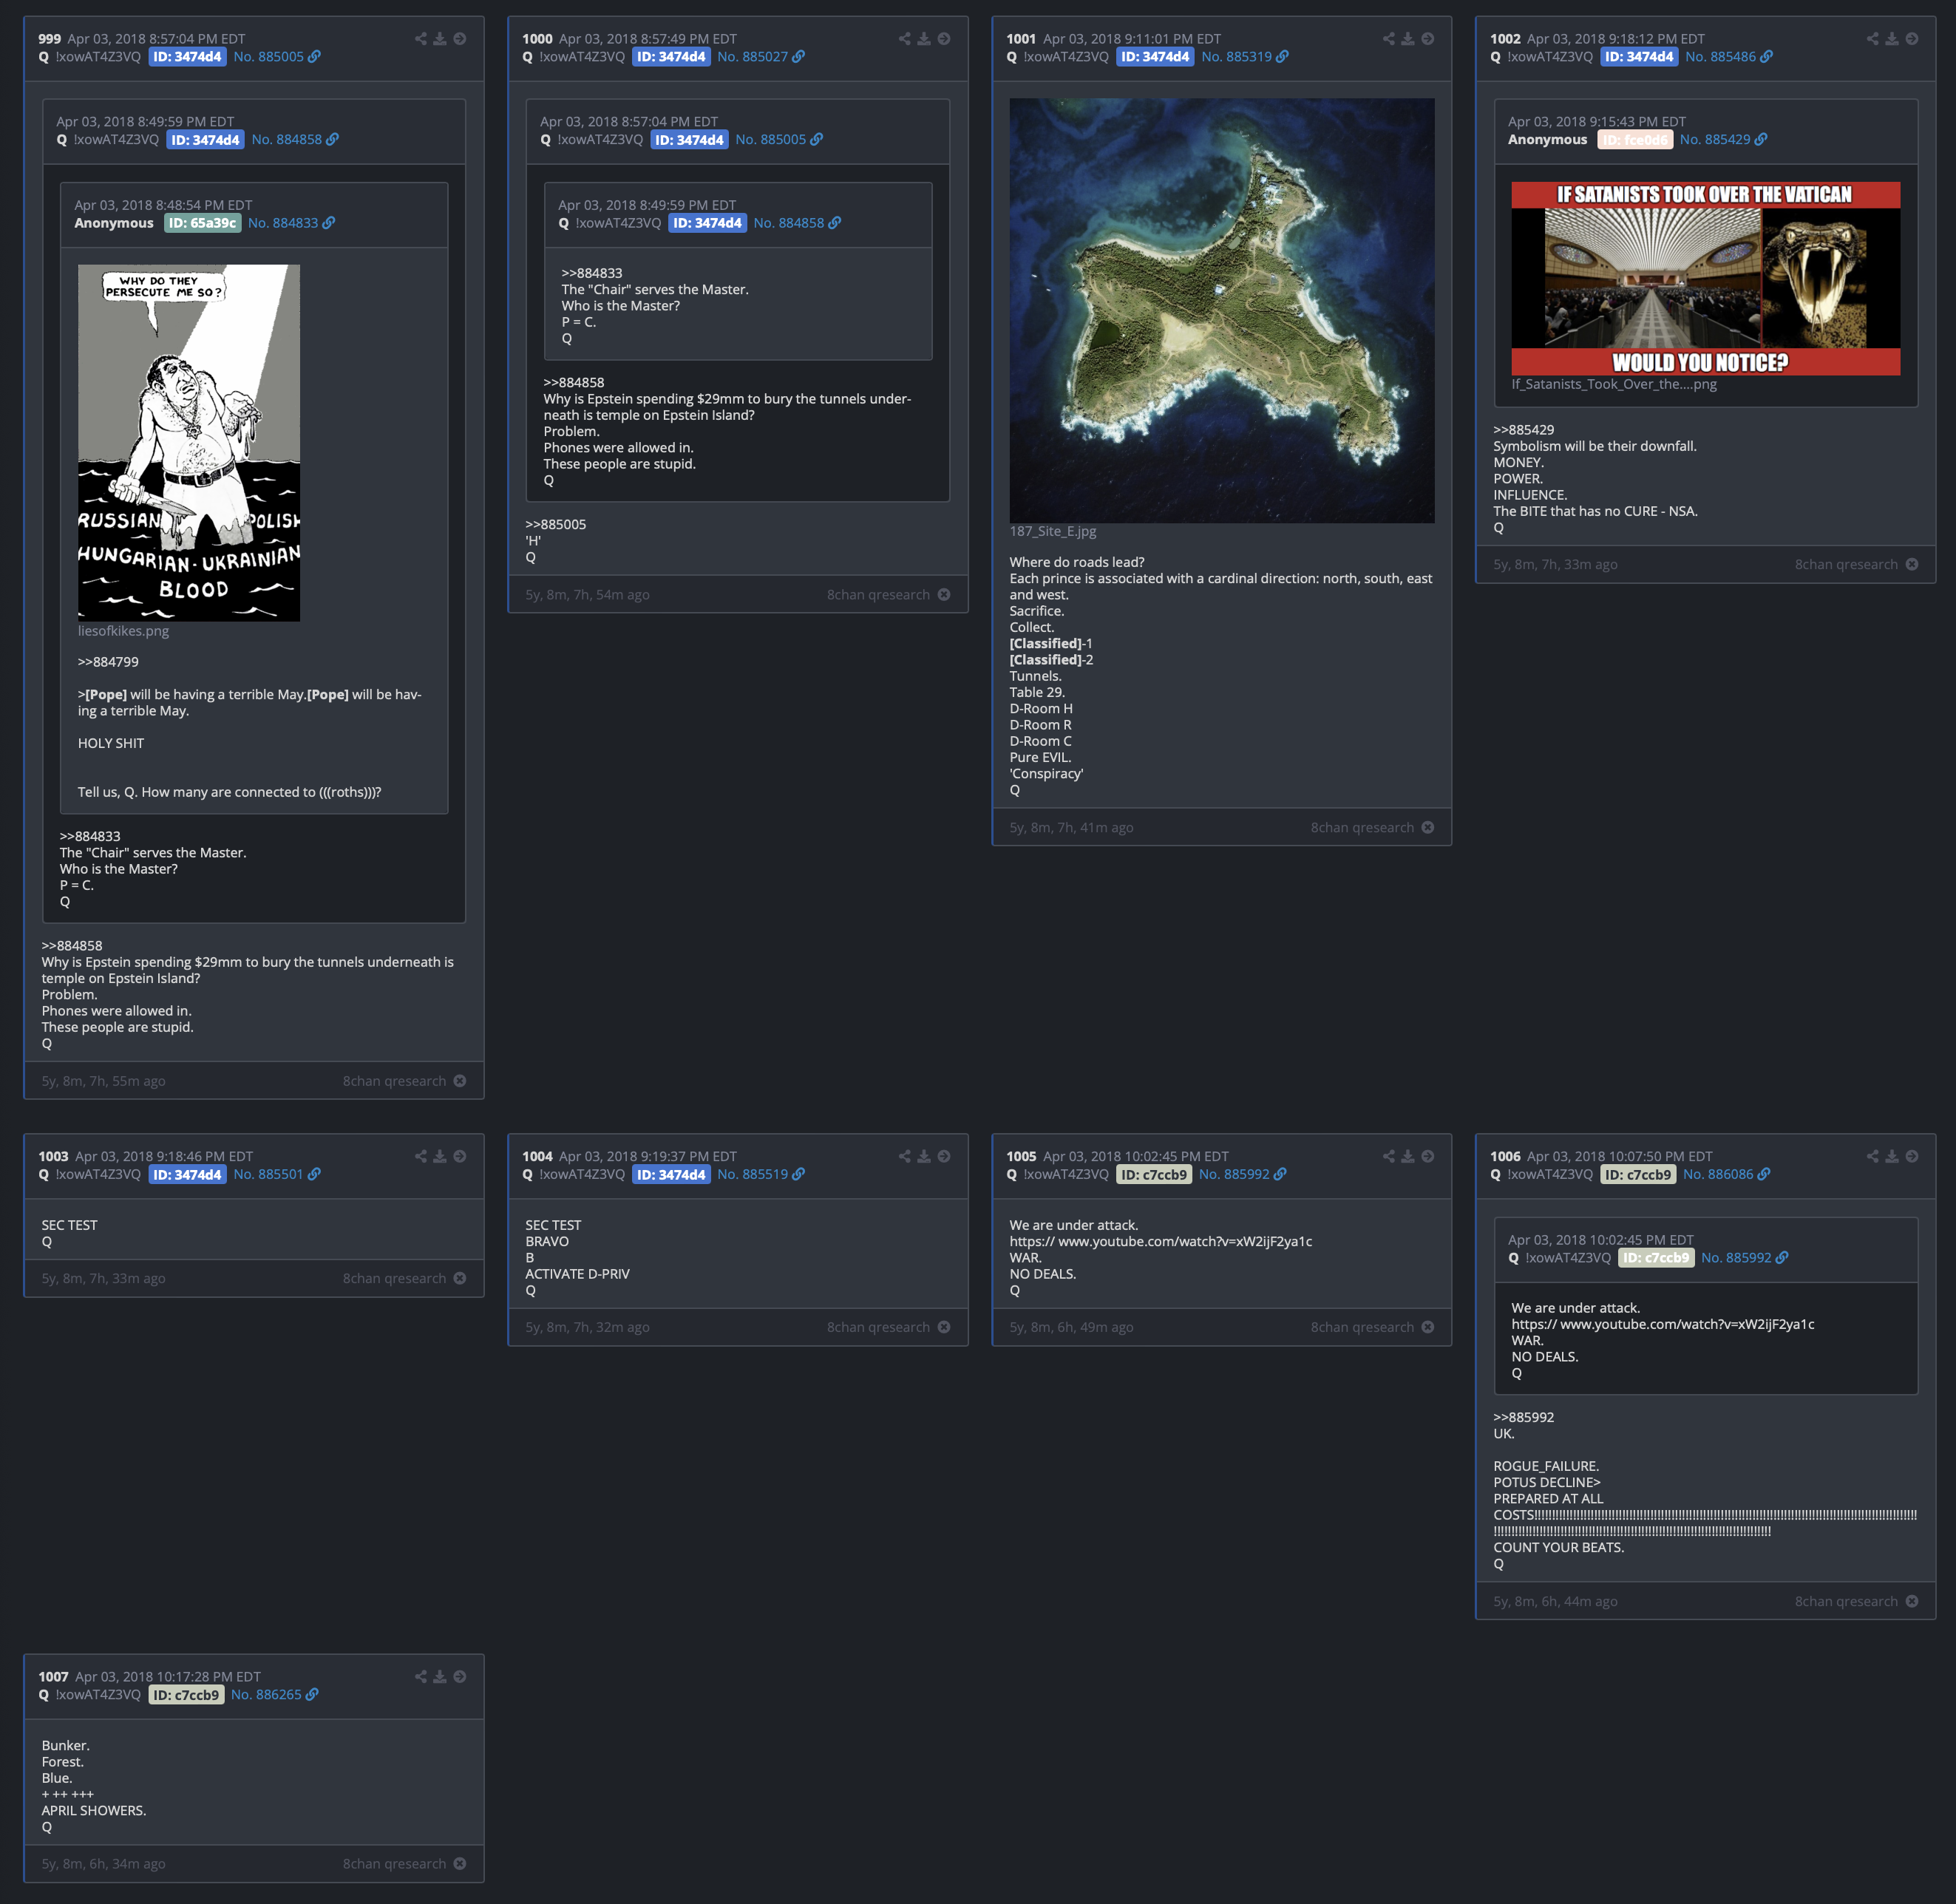
Task: Click the download icon on post 1003
Action: click(440, 1156)
